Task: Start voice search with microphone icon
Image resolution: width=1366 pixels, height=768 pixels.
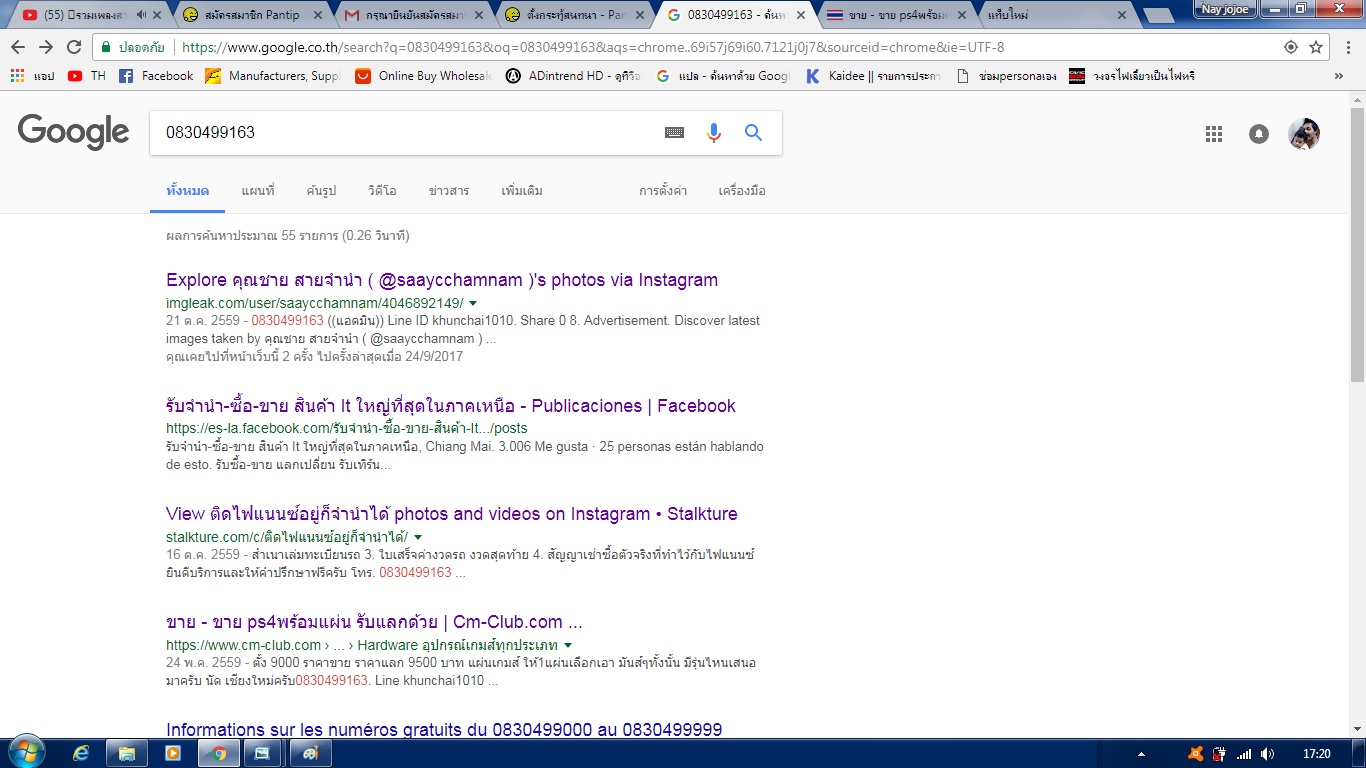Action: pos(713,132)
